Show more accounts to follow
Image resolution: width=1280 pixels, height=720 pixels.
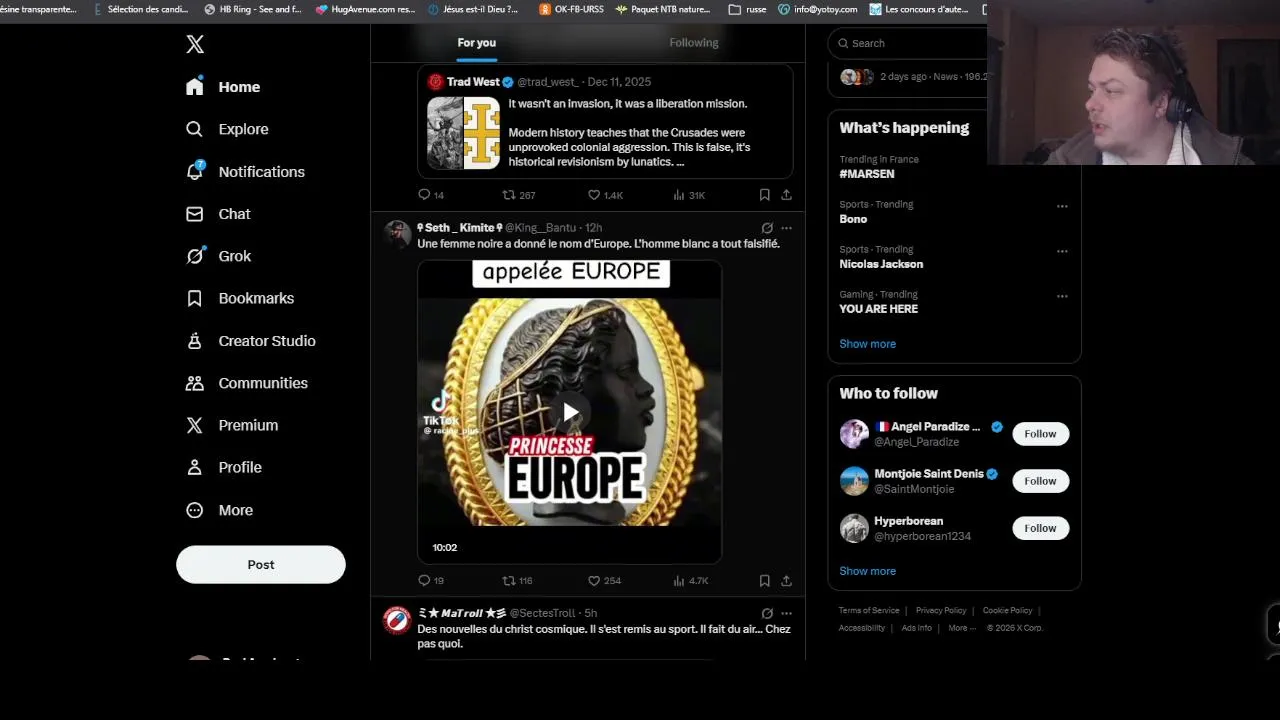click(x=867, y=571)
